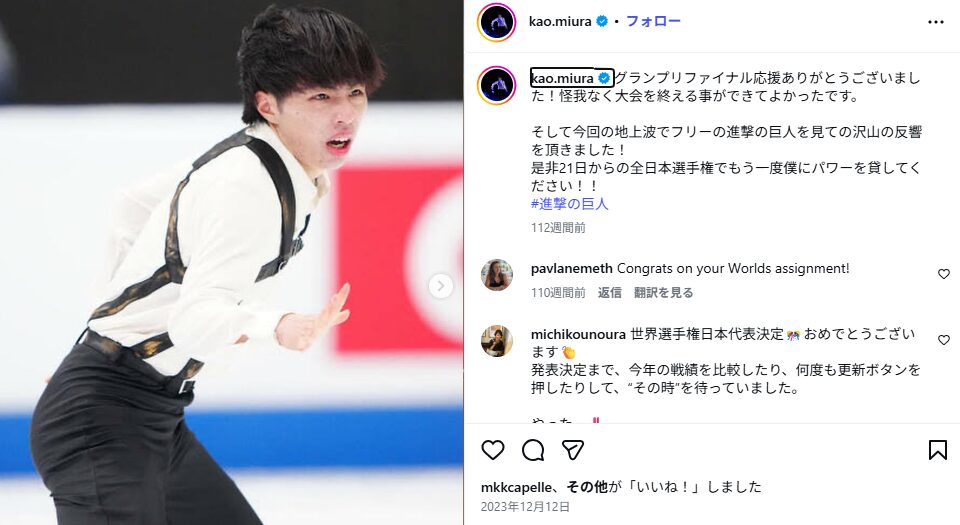Click the フォロー follow button
Image resolution: width=960 pixels, height=525 pixels.
(x=653, y=21)
